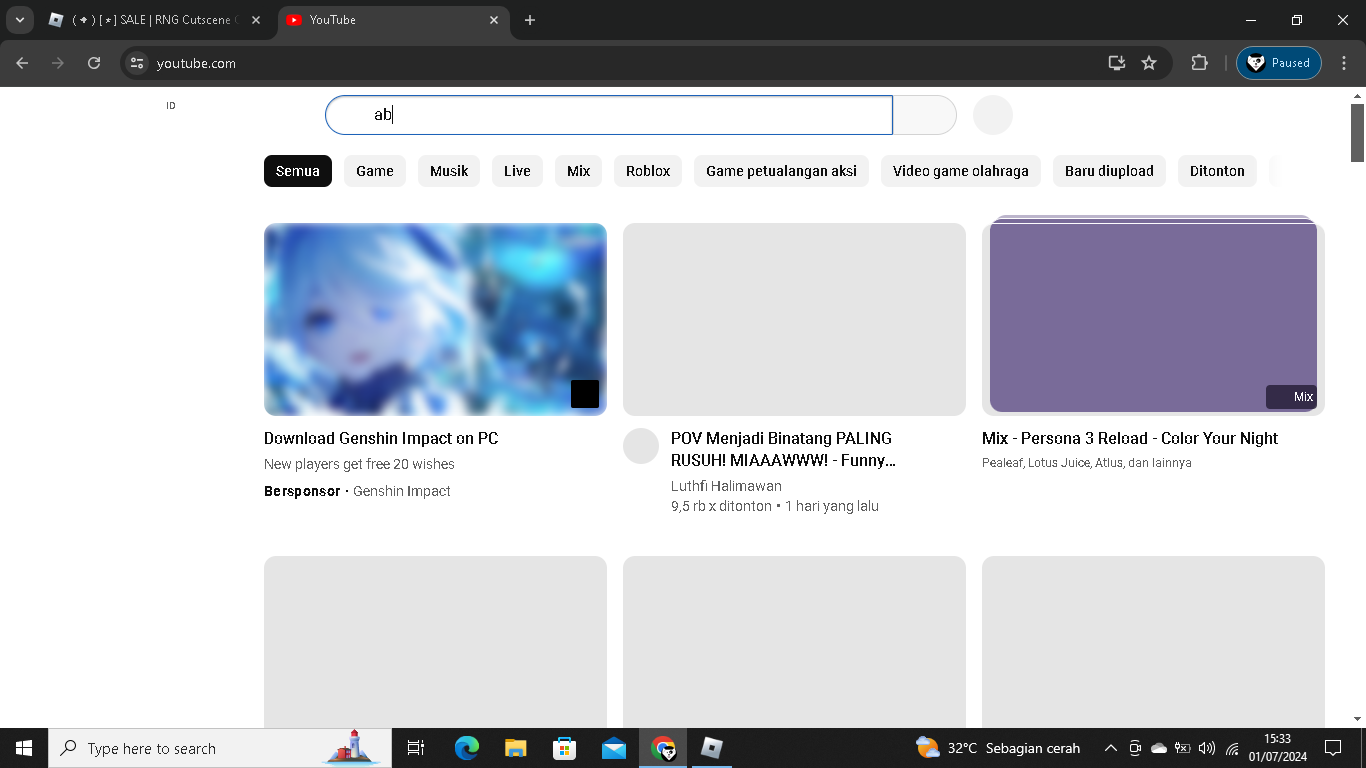Open OneDrive cloud icon in system tray

coord(1159,748)
